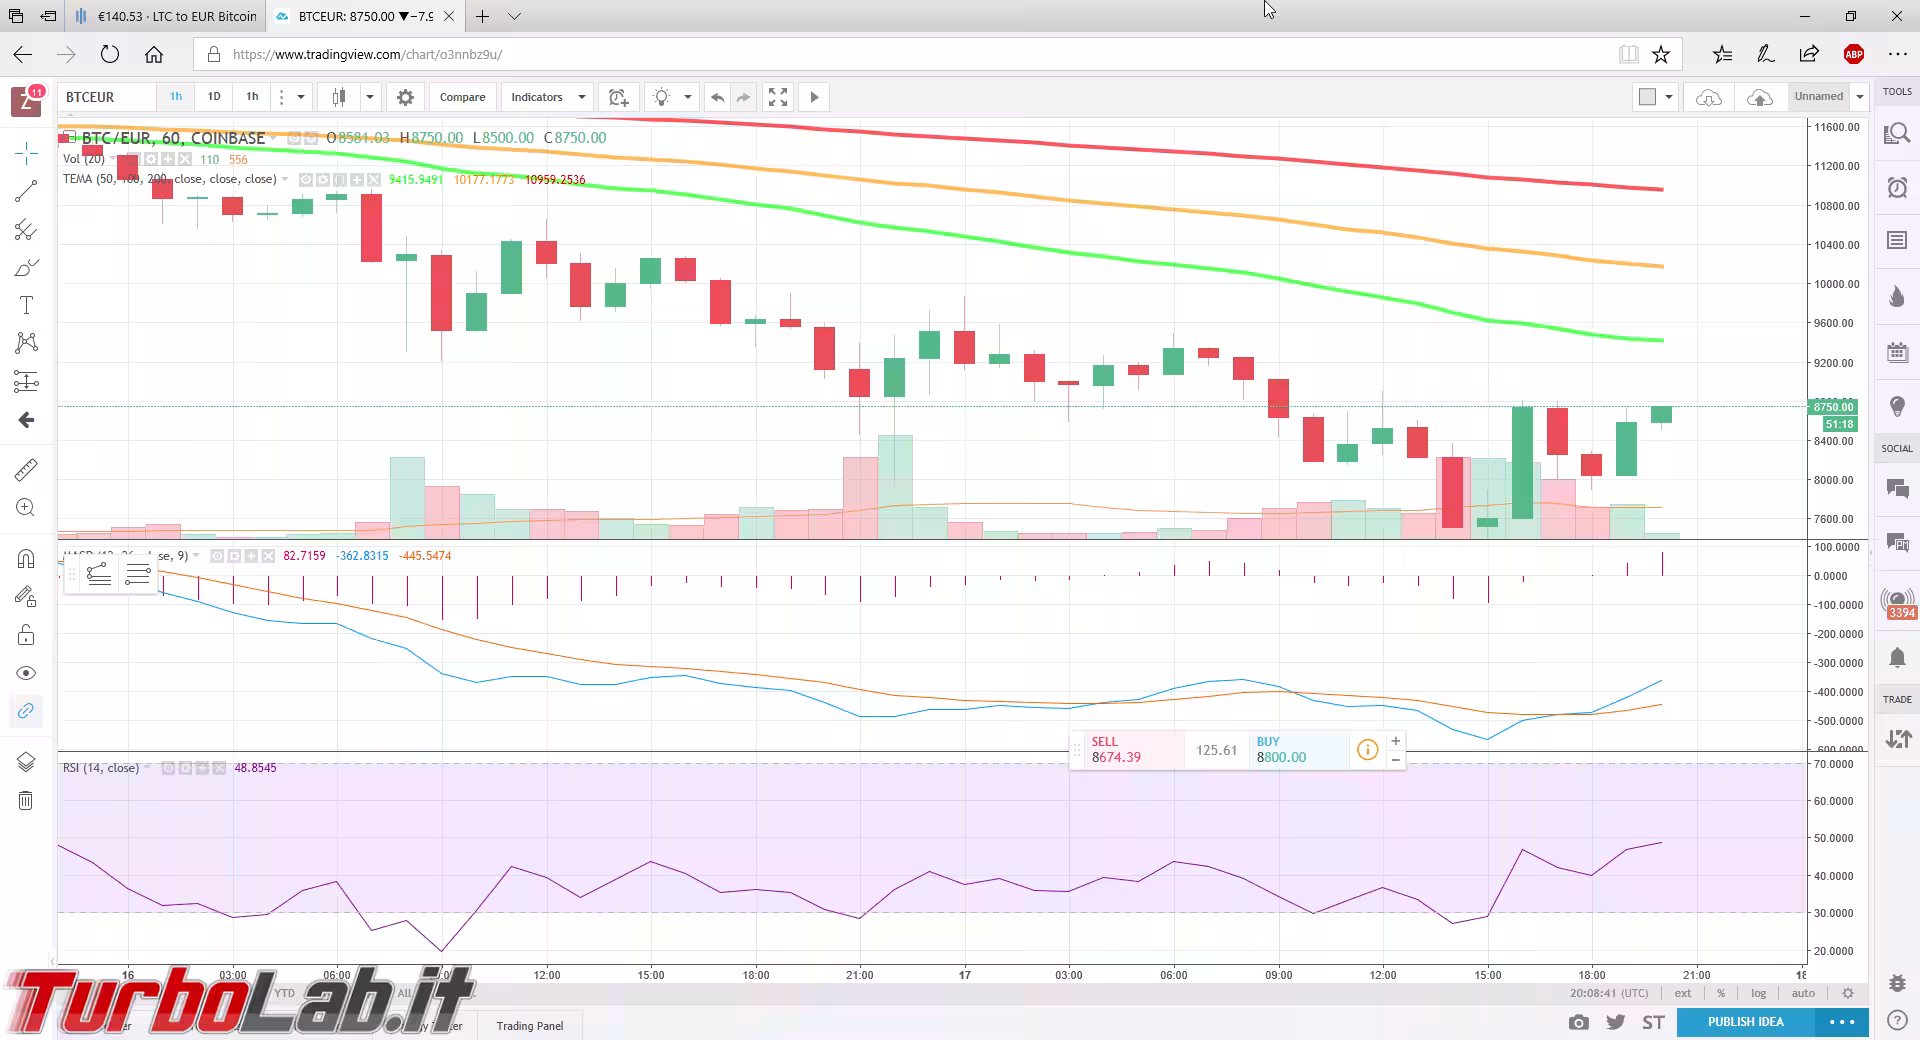Click the SELL 8674.39 button
The width and height of the screenshot is (1920, 1040).
[1135, 750]
